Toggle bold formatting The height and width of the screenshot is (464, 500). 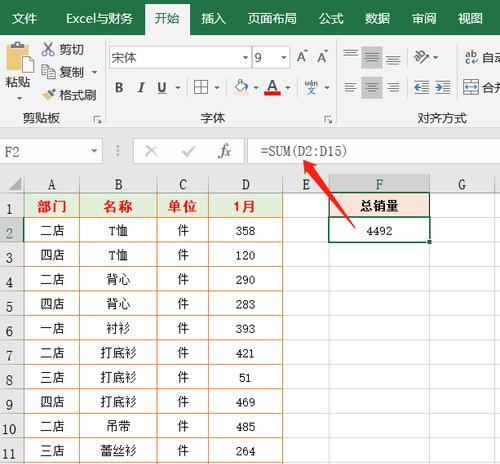pos(119,88)
